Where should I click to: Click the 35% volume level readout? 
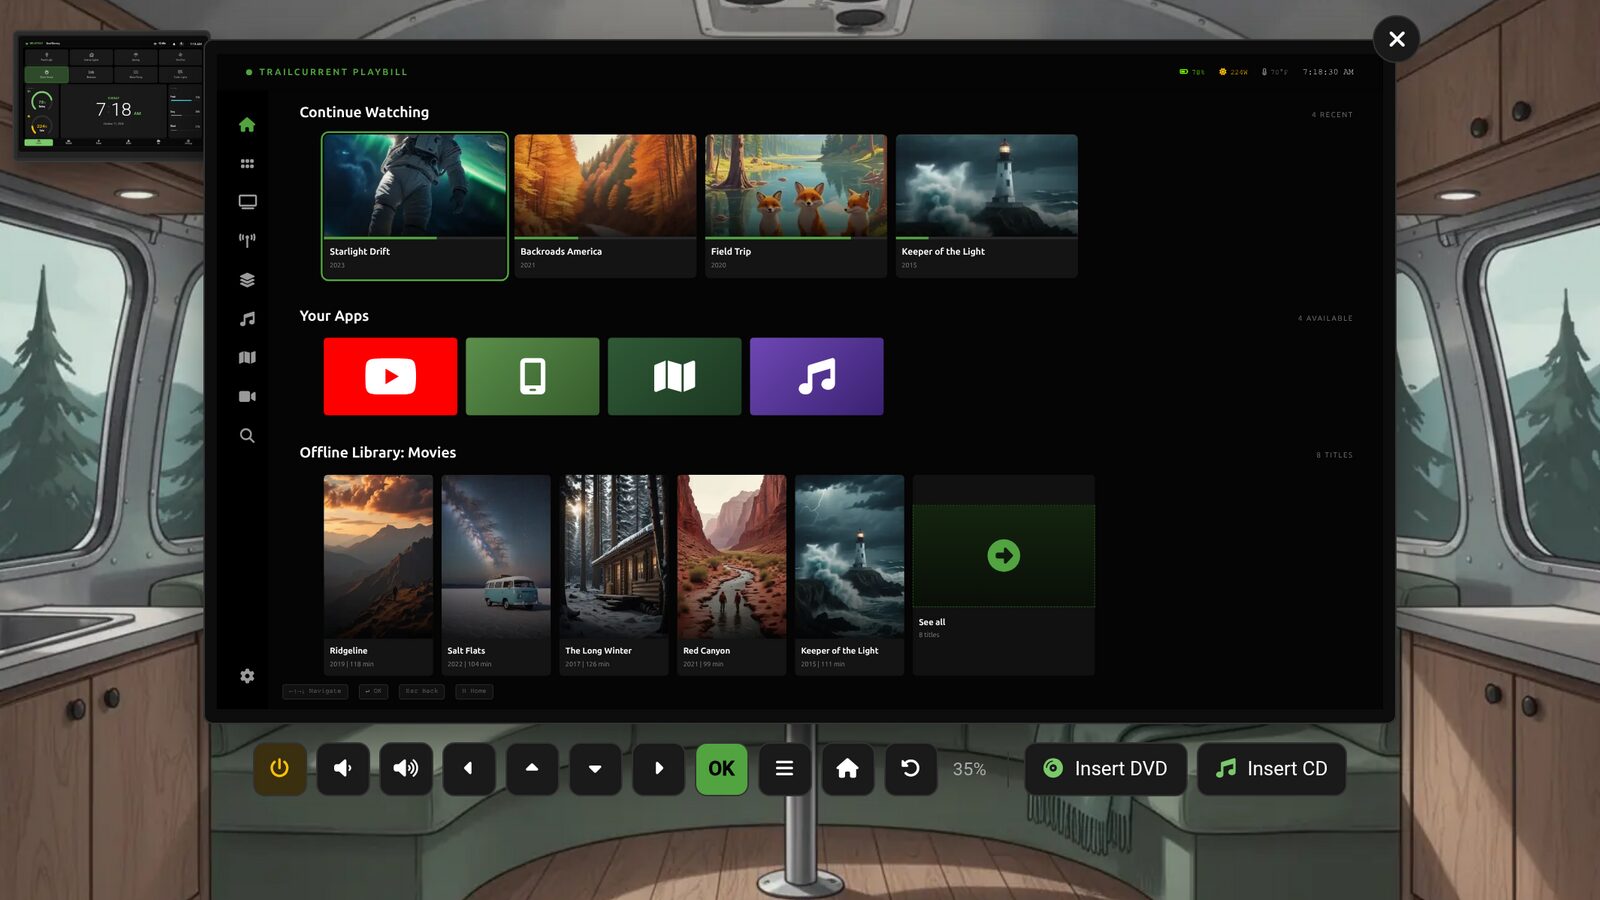(x=969, y=769)
